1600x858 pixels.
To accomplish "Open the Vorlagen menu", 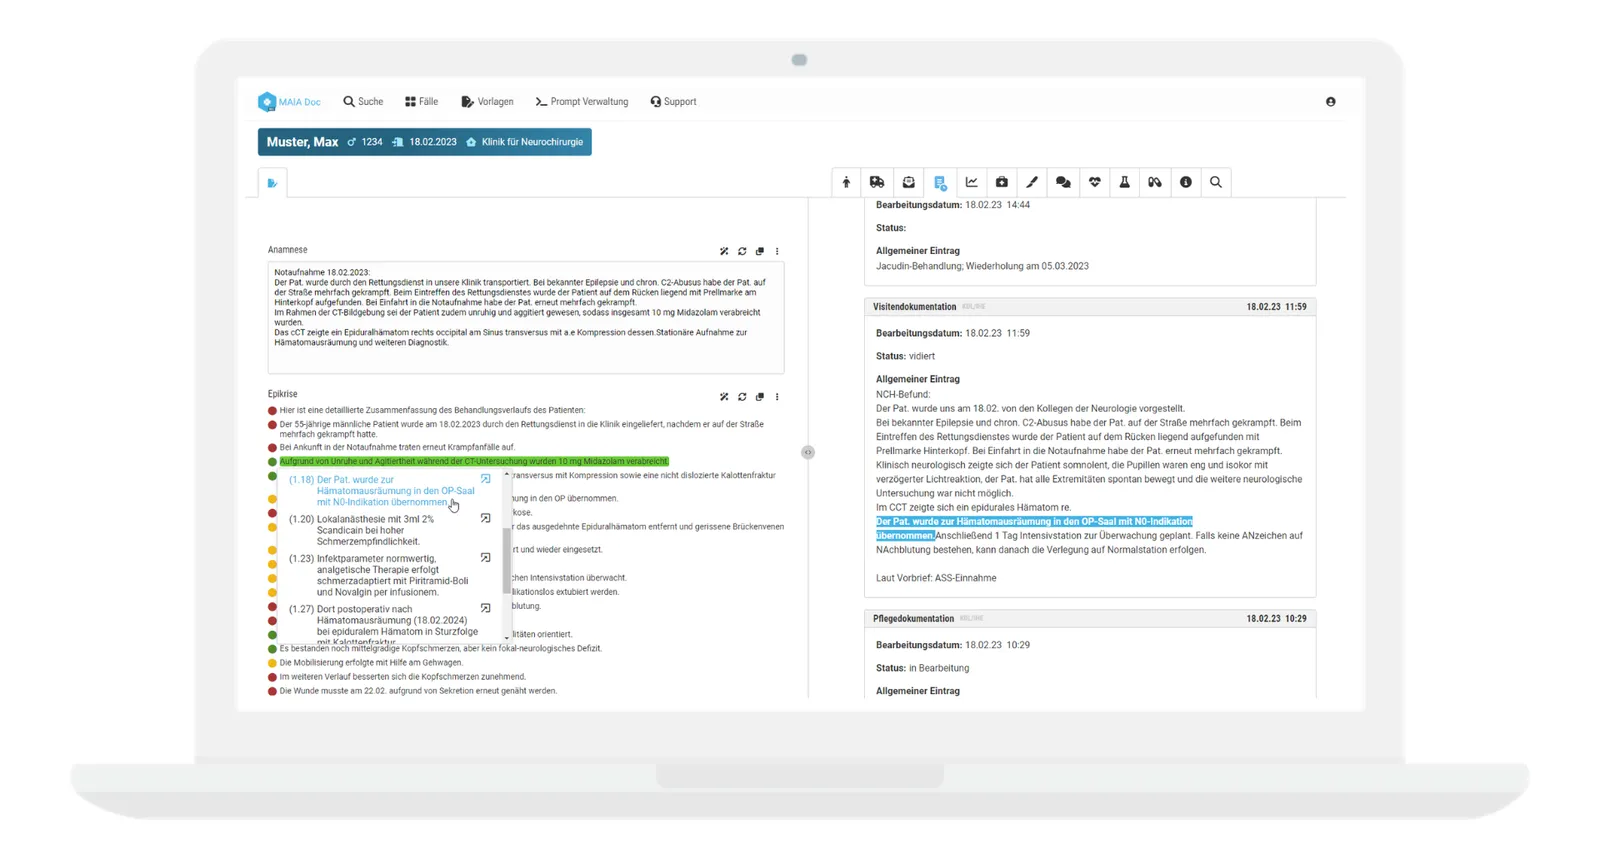I will [x=487, y=101].
